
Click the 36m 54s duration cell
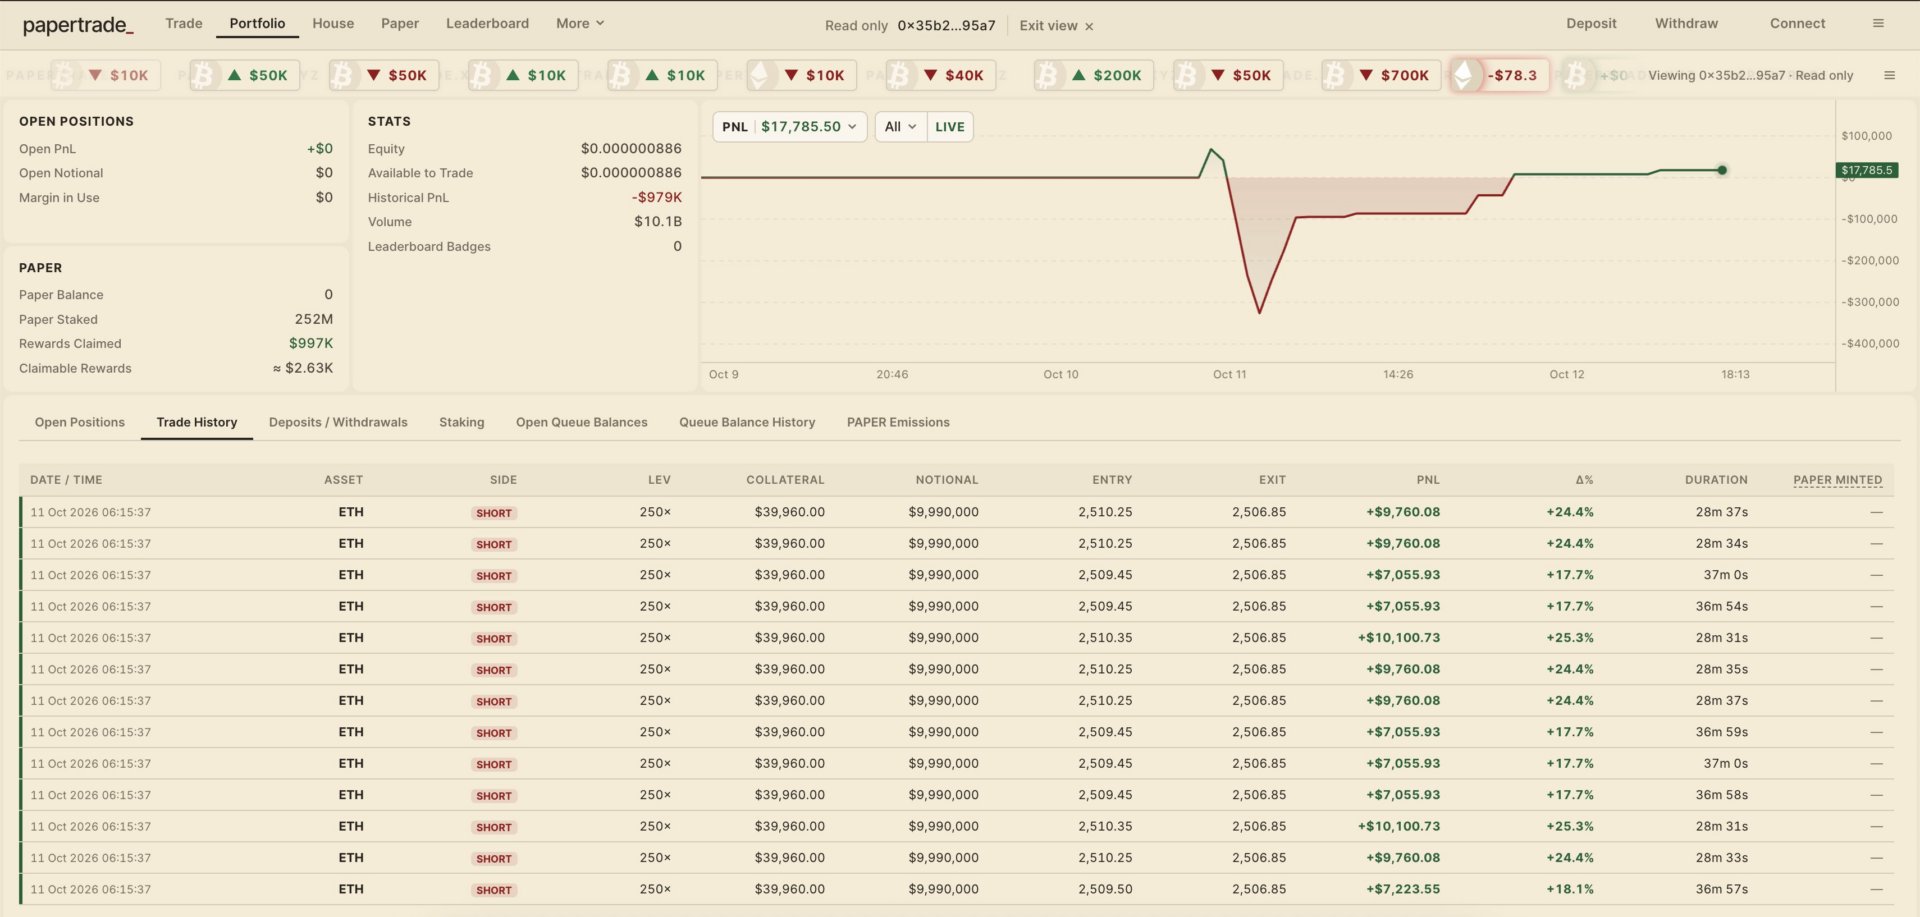[1721, 606]
